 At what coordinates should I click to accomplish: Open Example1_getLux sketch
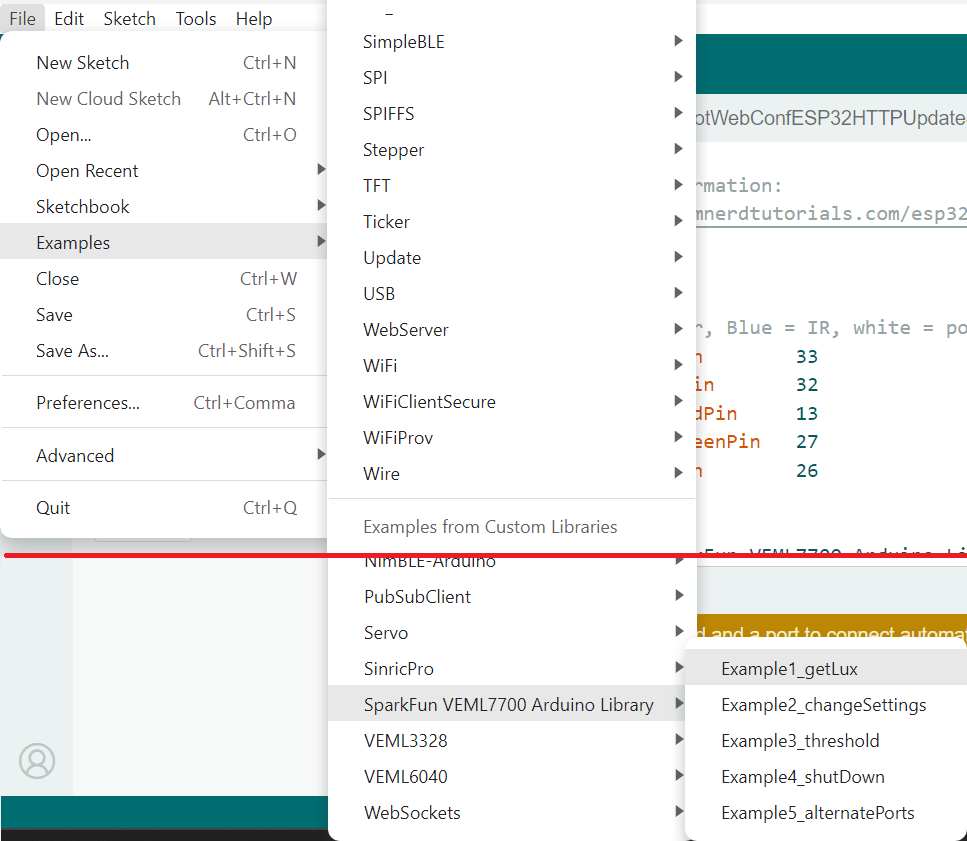click(x=826, y=669)
